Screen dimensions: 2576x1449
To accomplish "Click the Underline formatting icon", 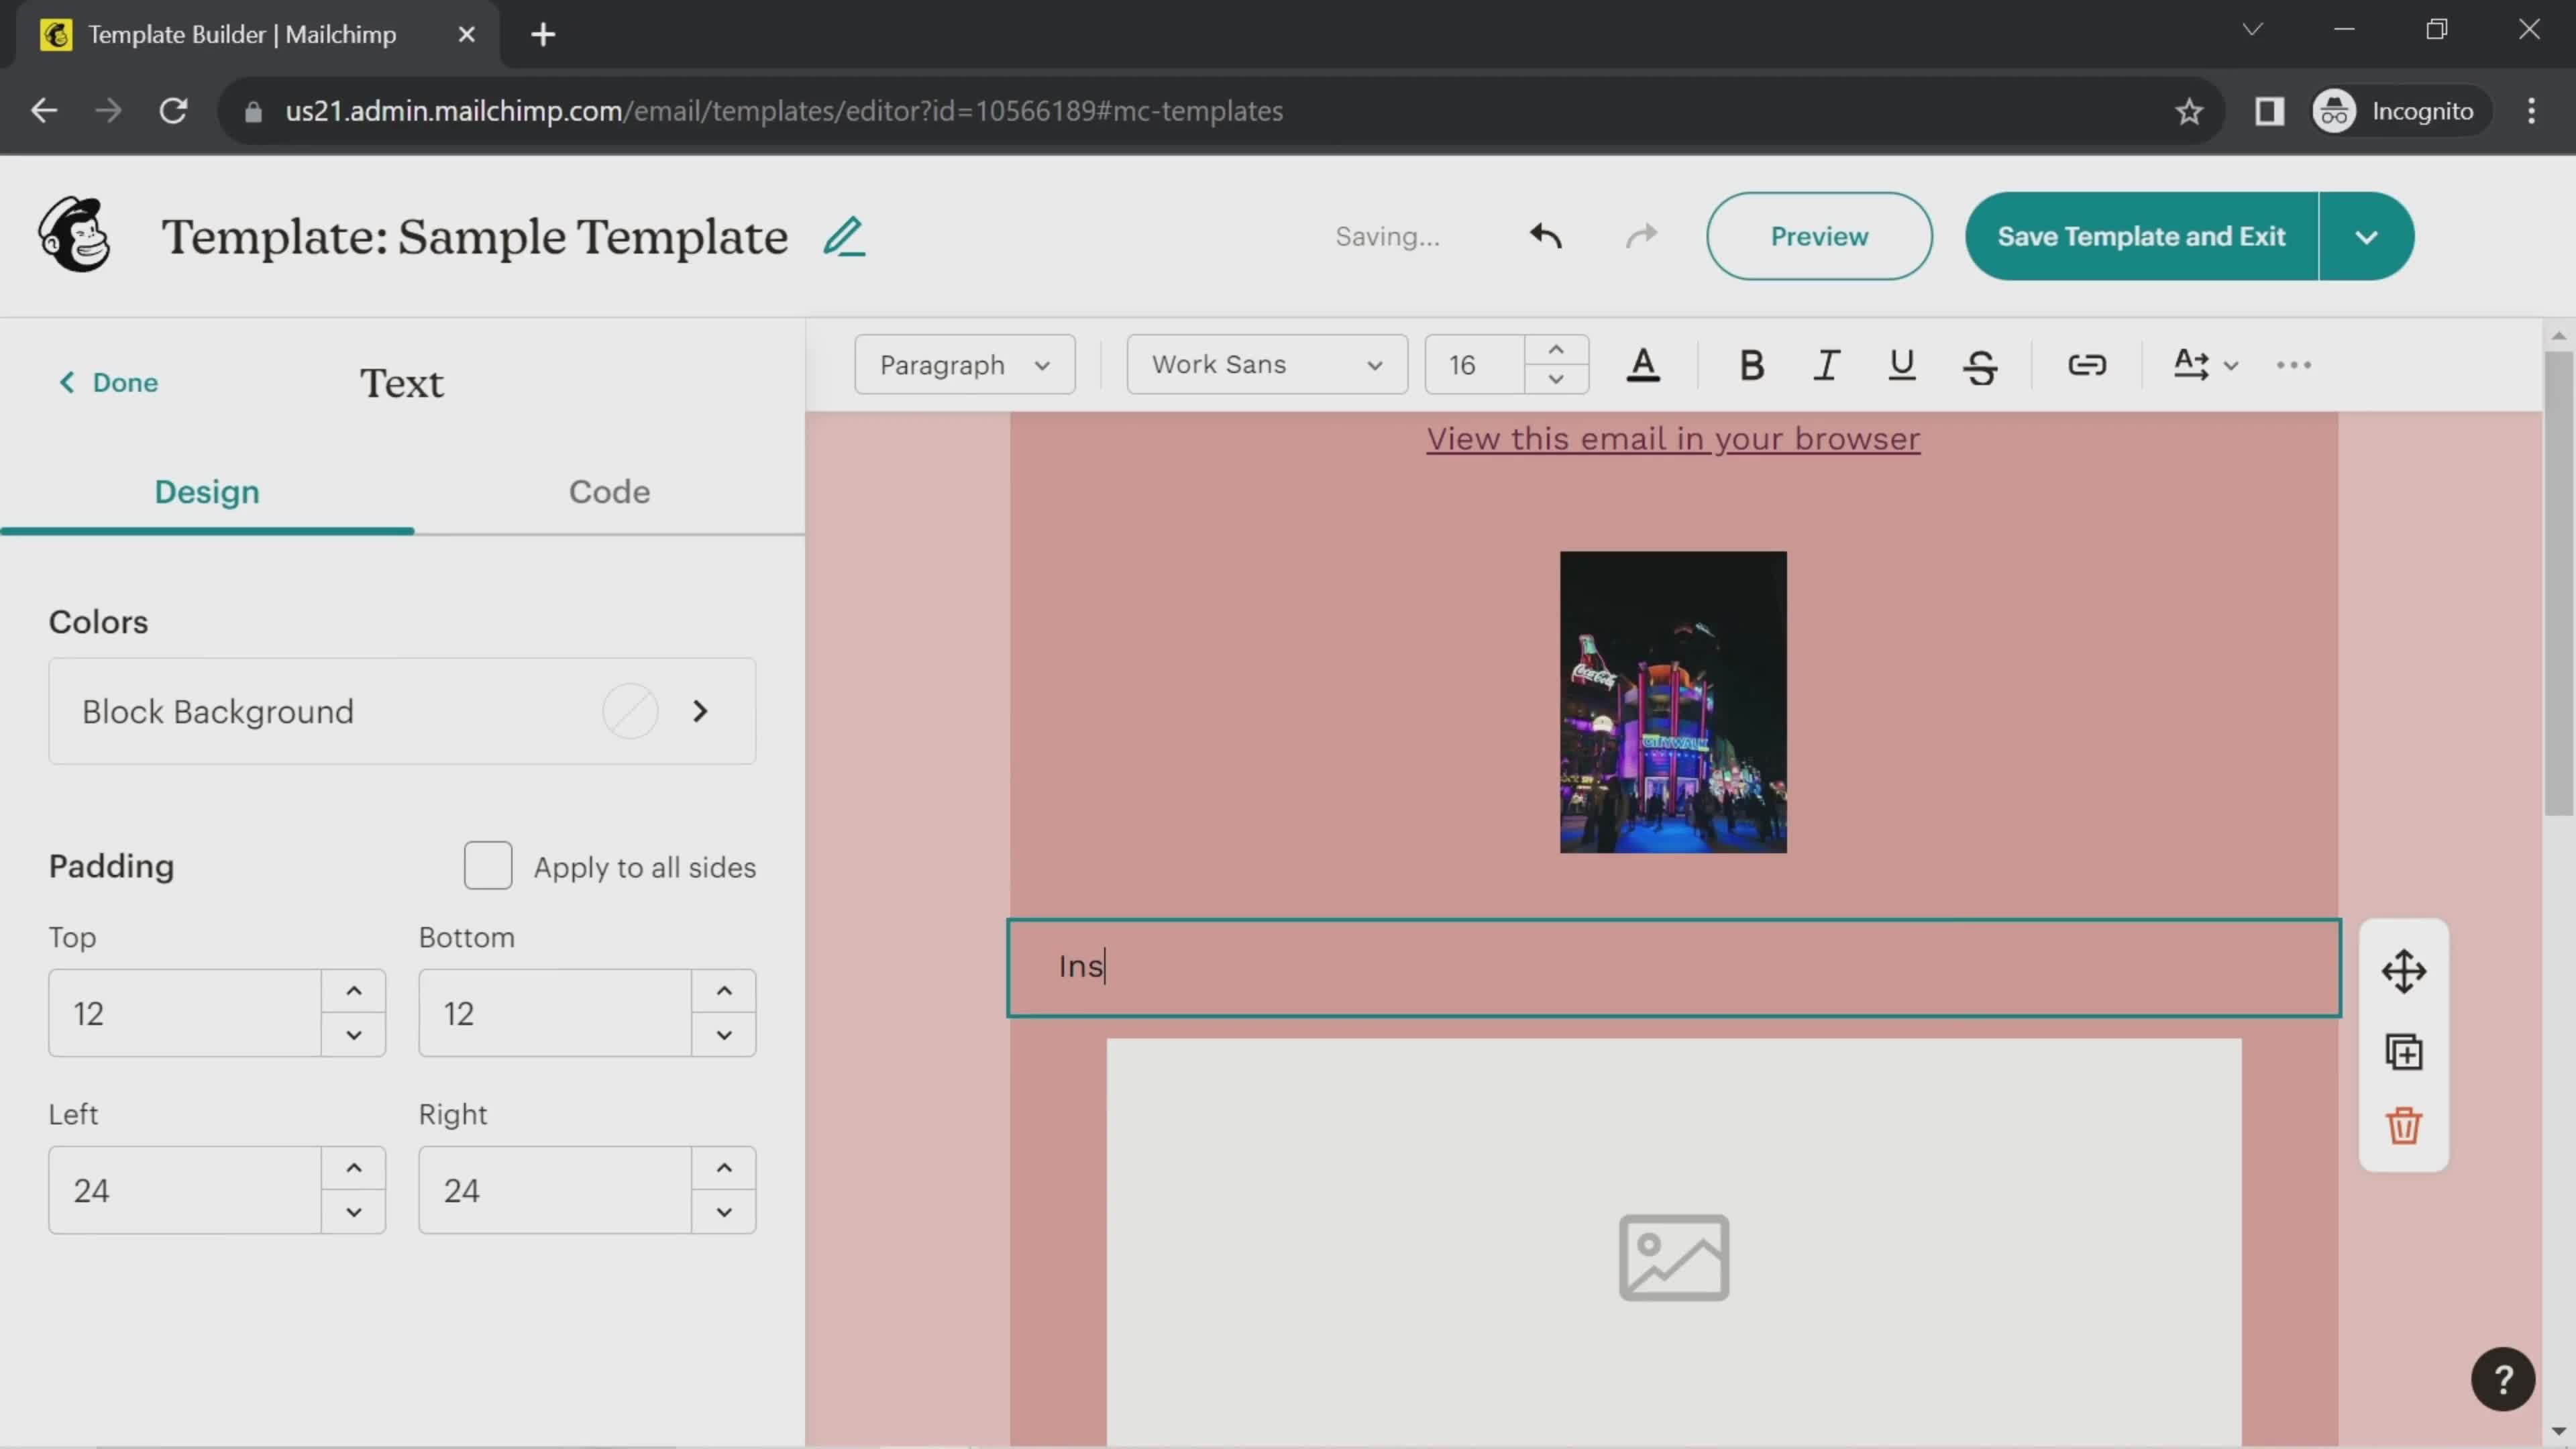I will (1902, 363).
